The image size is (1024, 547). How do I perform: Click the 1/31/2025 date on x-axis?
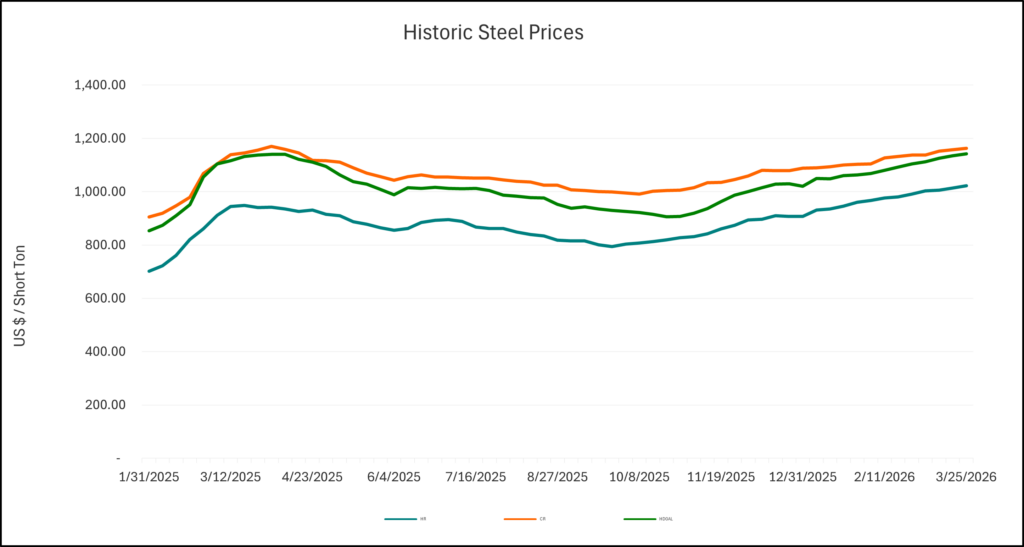tap(149, 478)
